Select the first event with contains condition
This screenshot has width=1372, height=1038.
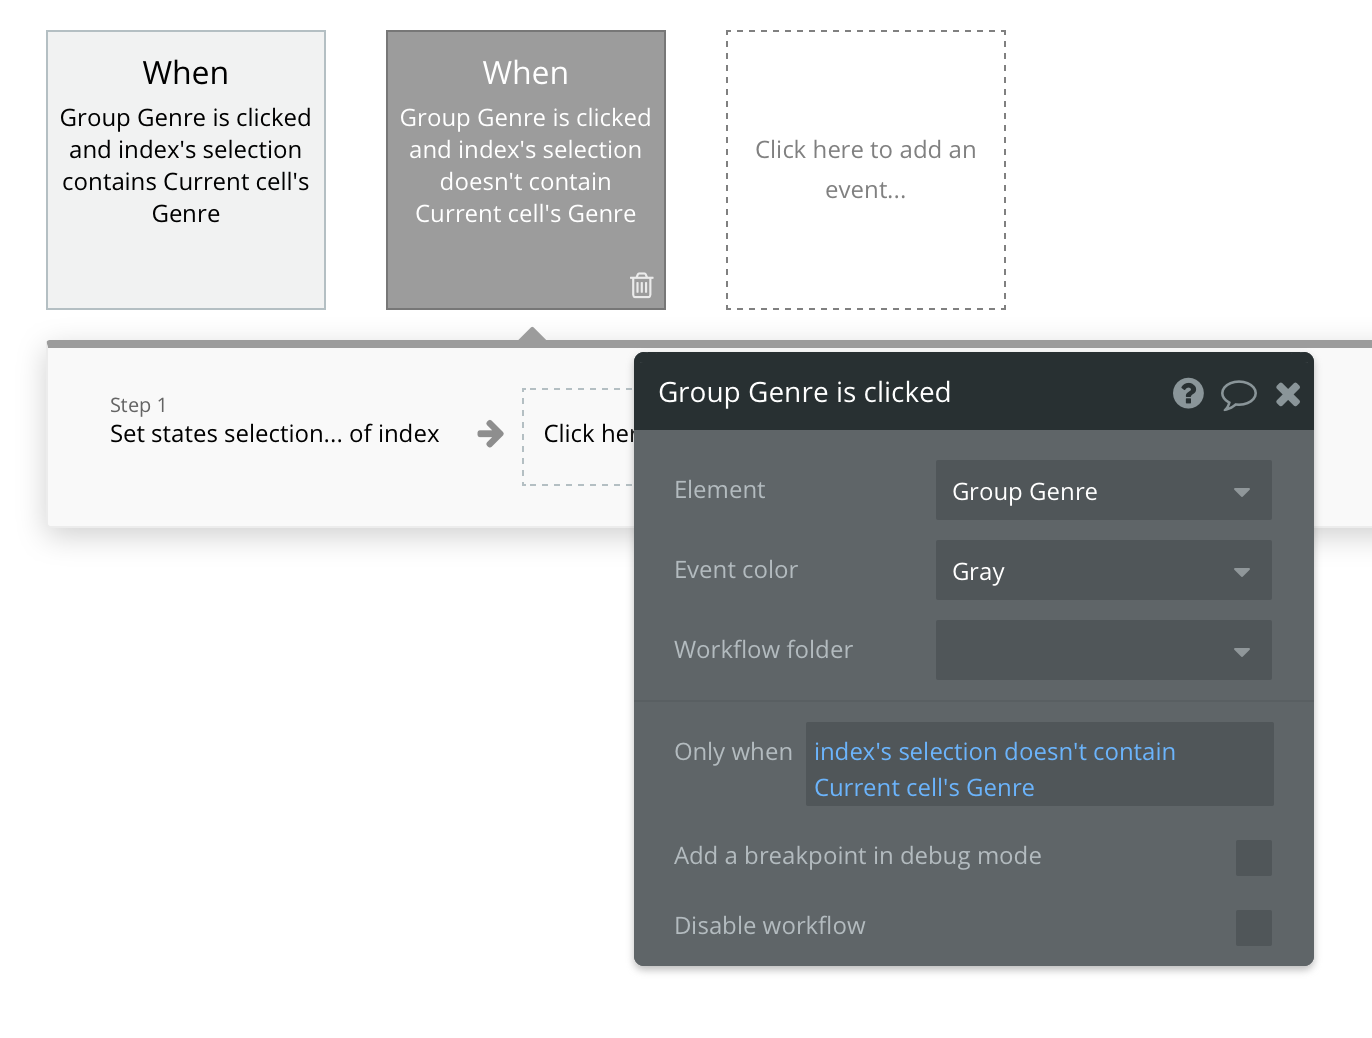[186, 170]
